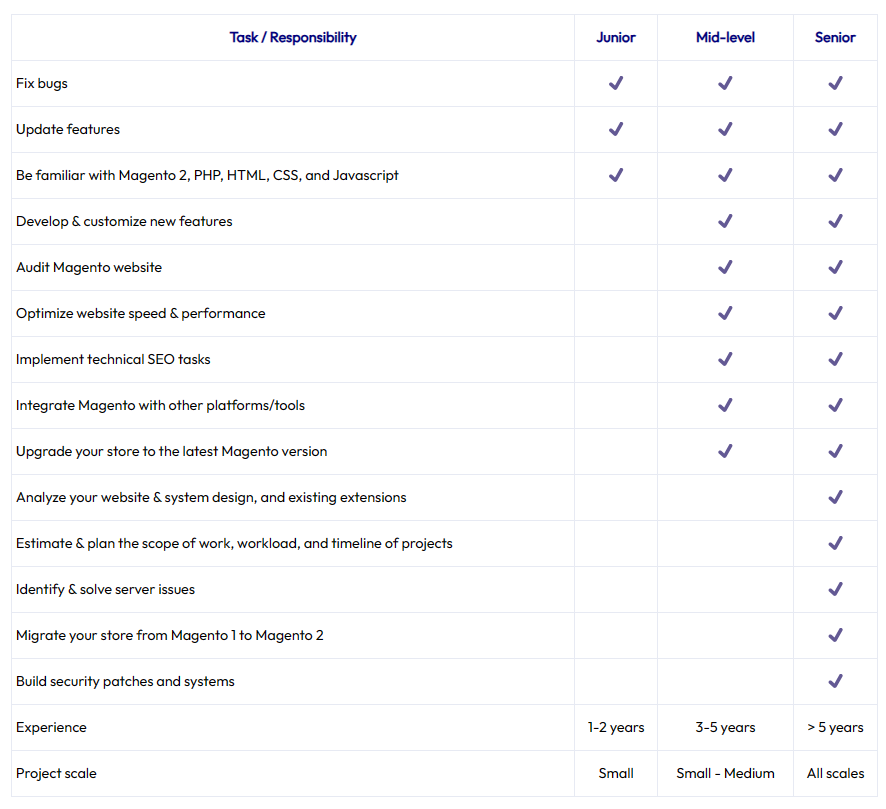Click the Task / Responsibility column header
The image size is (886, 809).
(293, 37)
